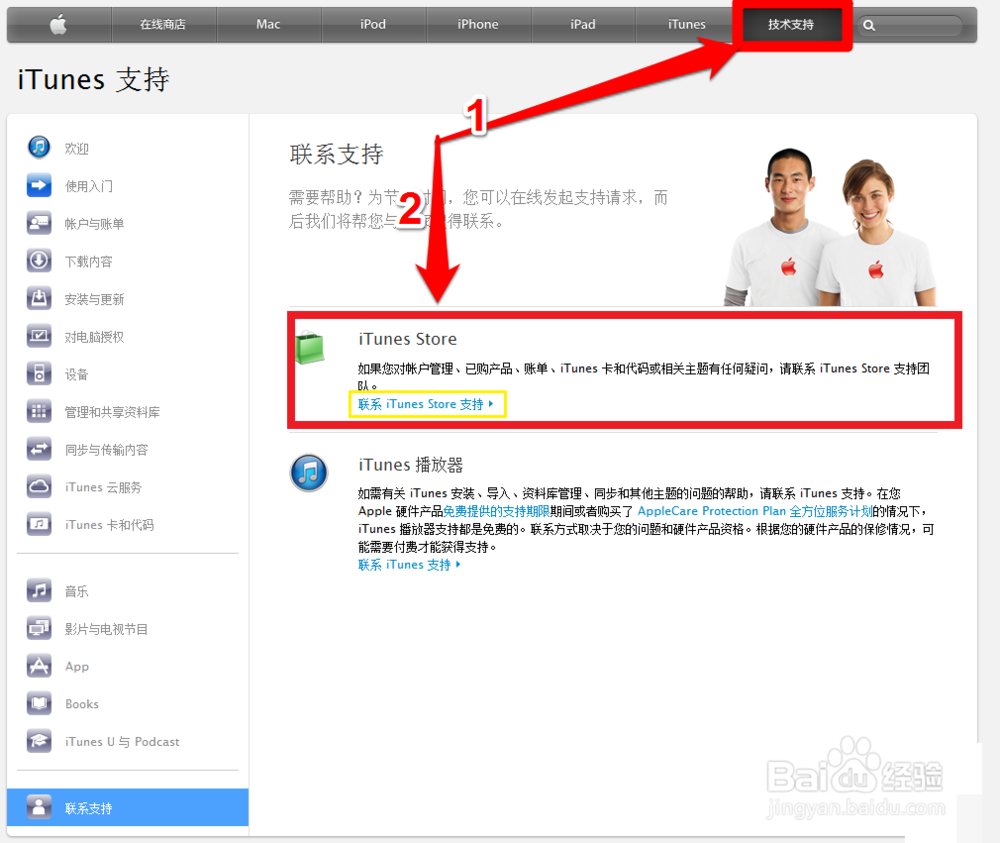Image resolution: width=1000 pixels, height=843 pixels.
Task: Open the iPod navigation tab
Action: click(373, 25)
